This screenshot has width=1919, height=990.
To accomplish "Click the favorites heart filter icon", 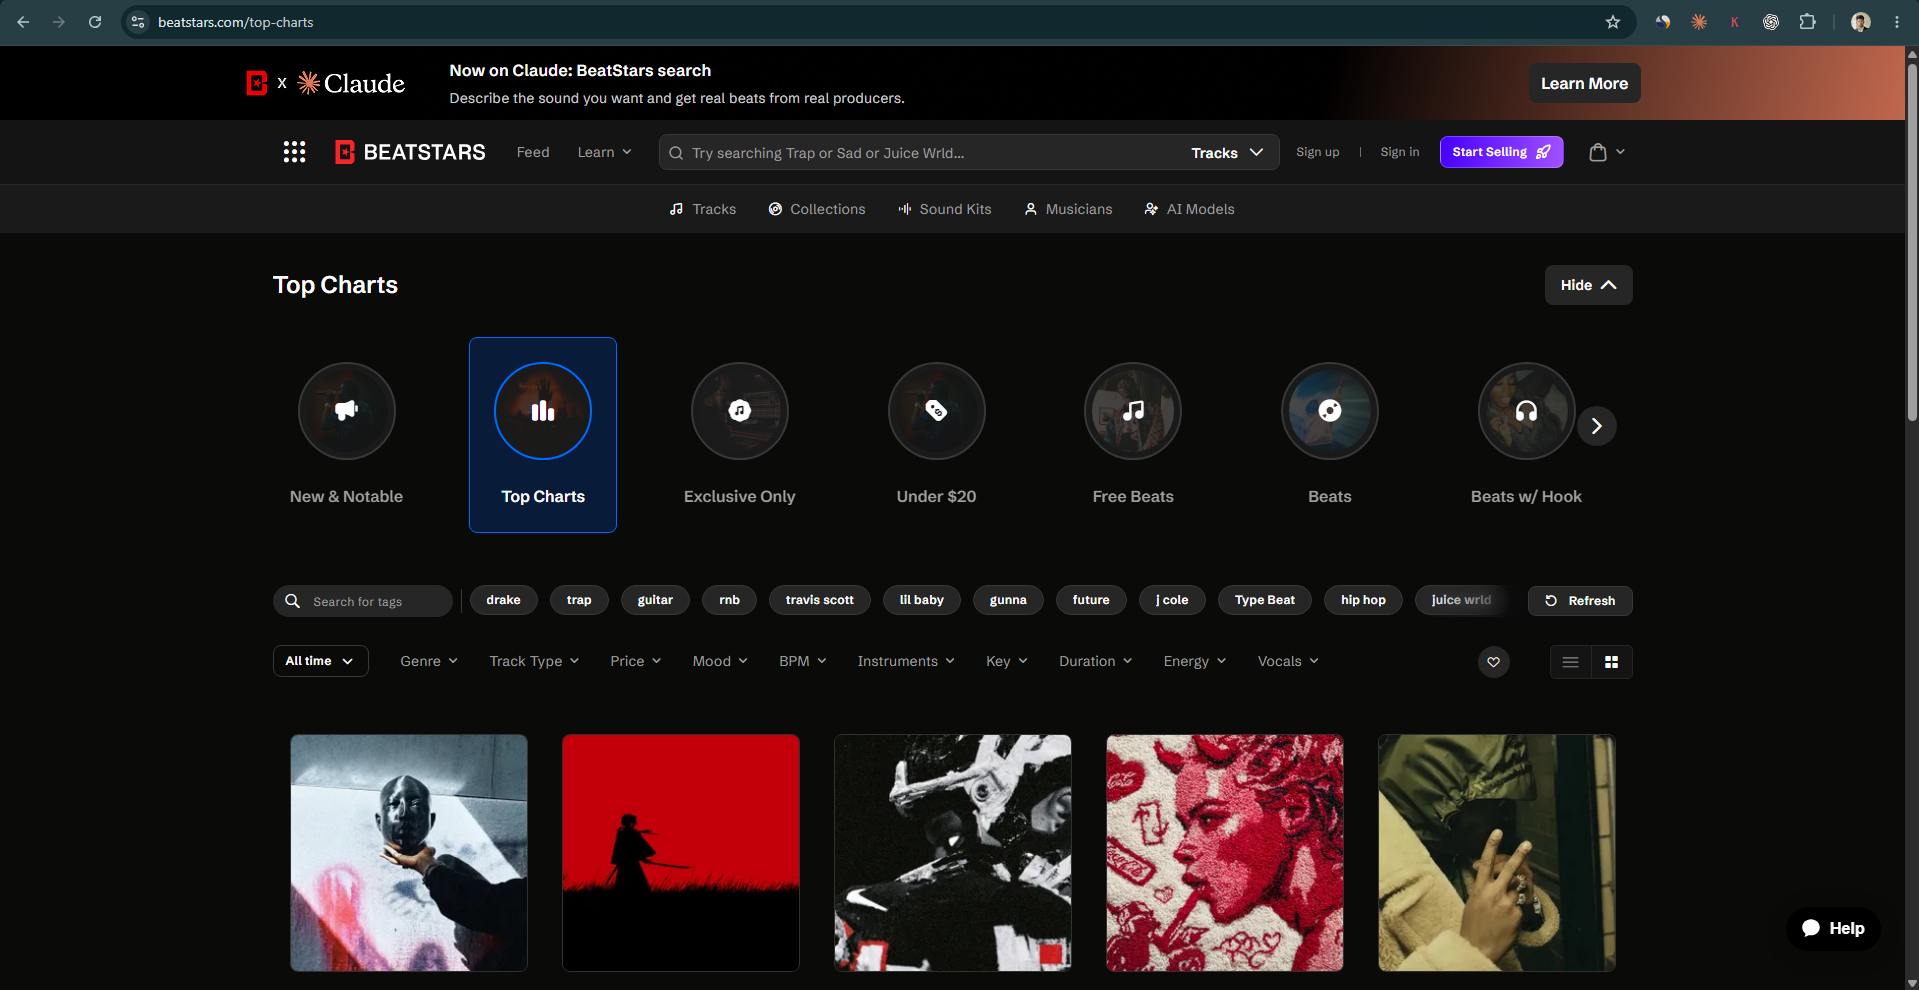I will coord(1494,662).
